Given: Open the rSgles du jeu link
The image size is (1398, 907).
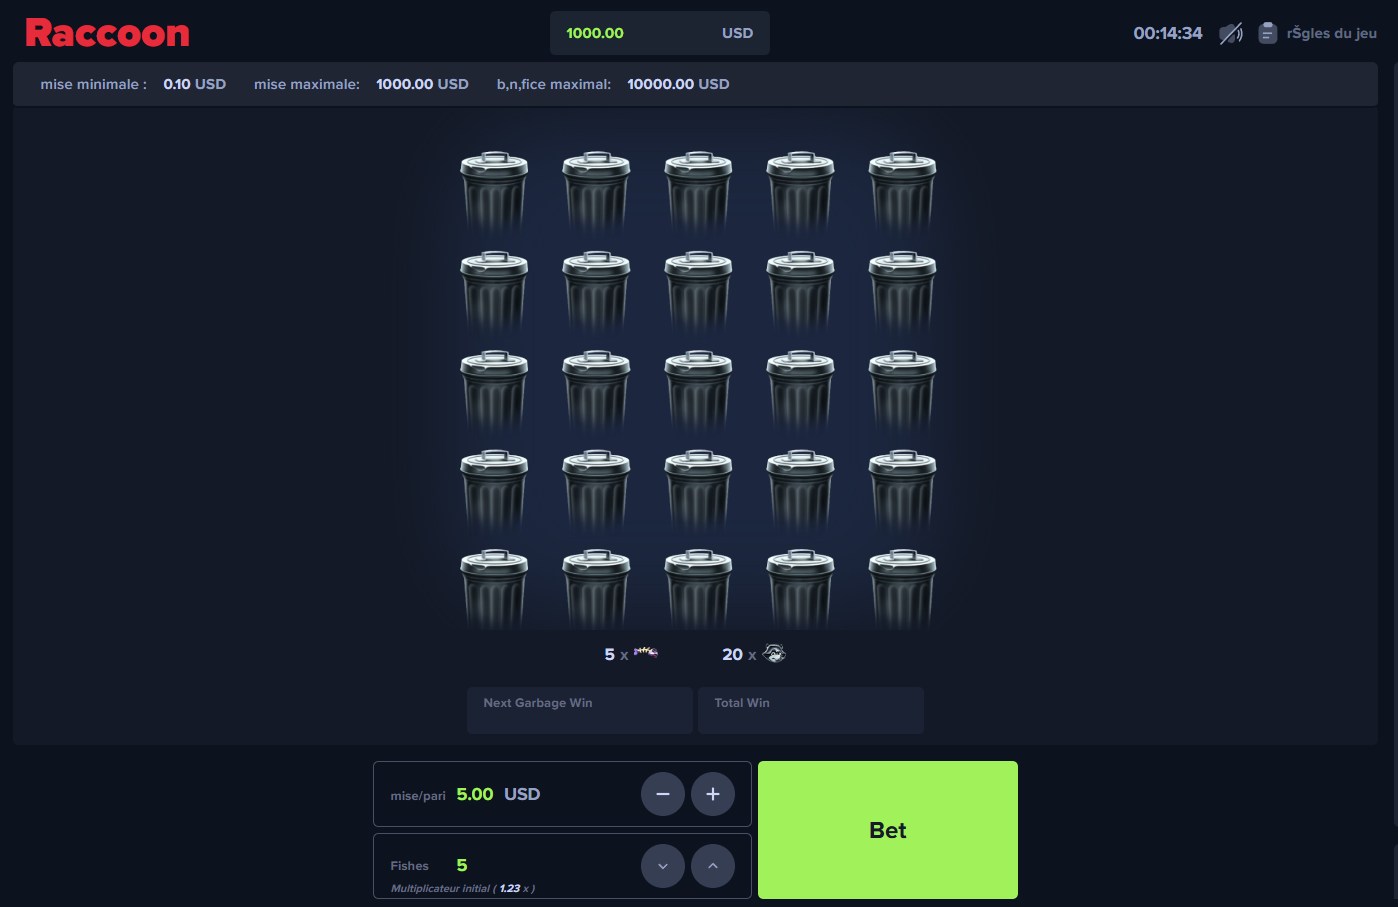Looking at the screenshot, I should [x=1331, y=33].
